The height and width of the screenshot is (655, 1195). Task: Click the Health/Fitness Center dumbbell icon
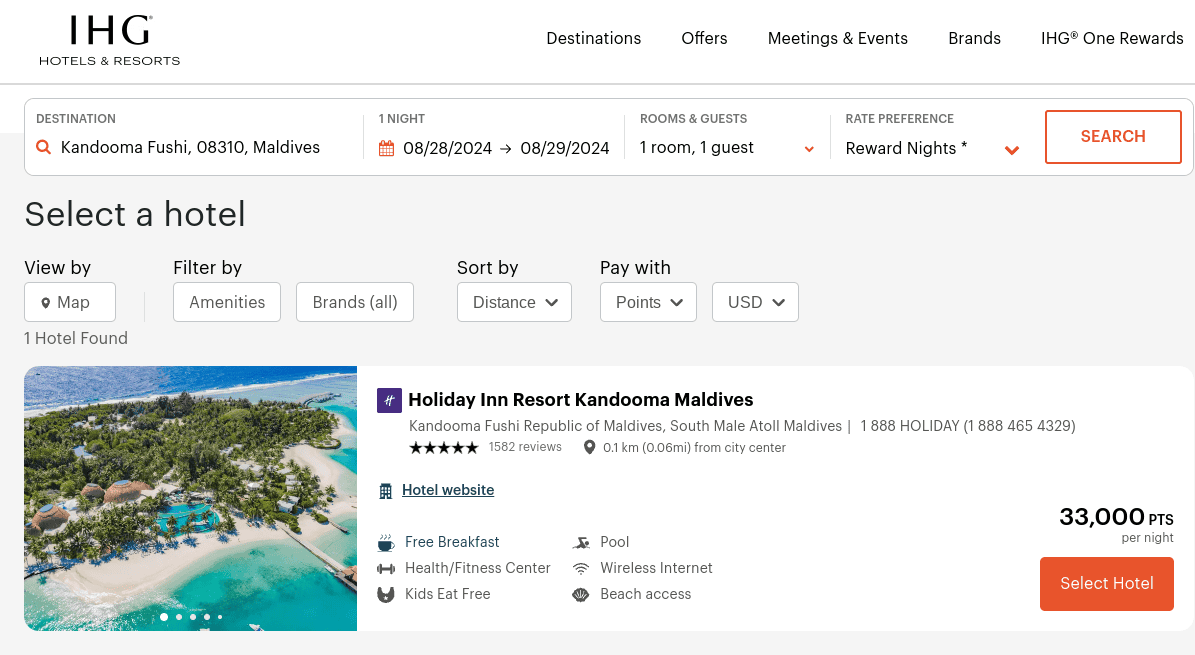click(386, 569)
